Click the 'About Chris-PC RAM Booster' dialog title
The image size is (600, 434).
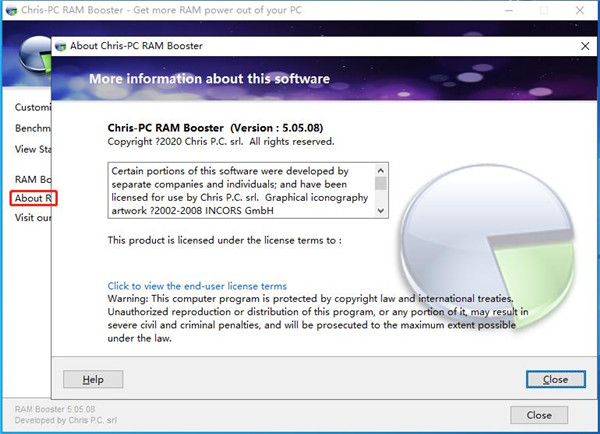[136, 46]
